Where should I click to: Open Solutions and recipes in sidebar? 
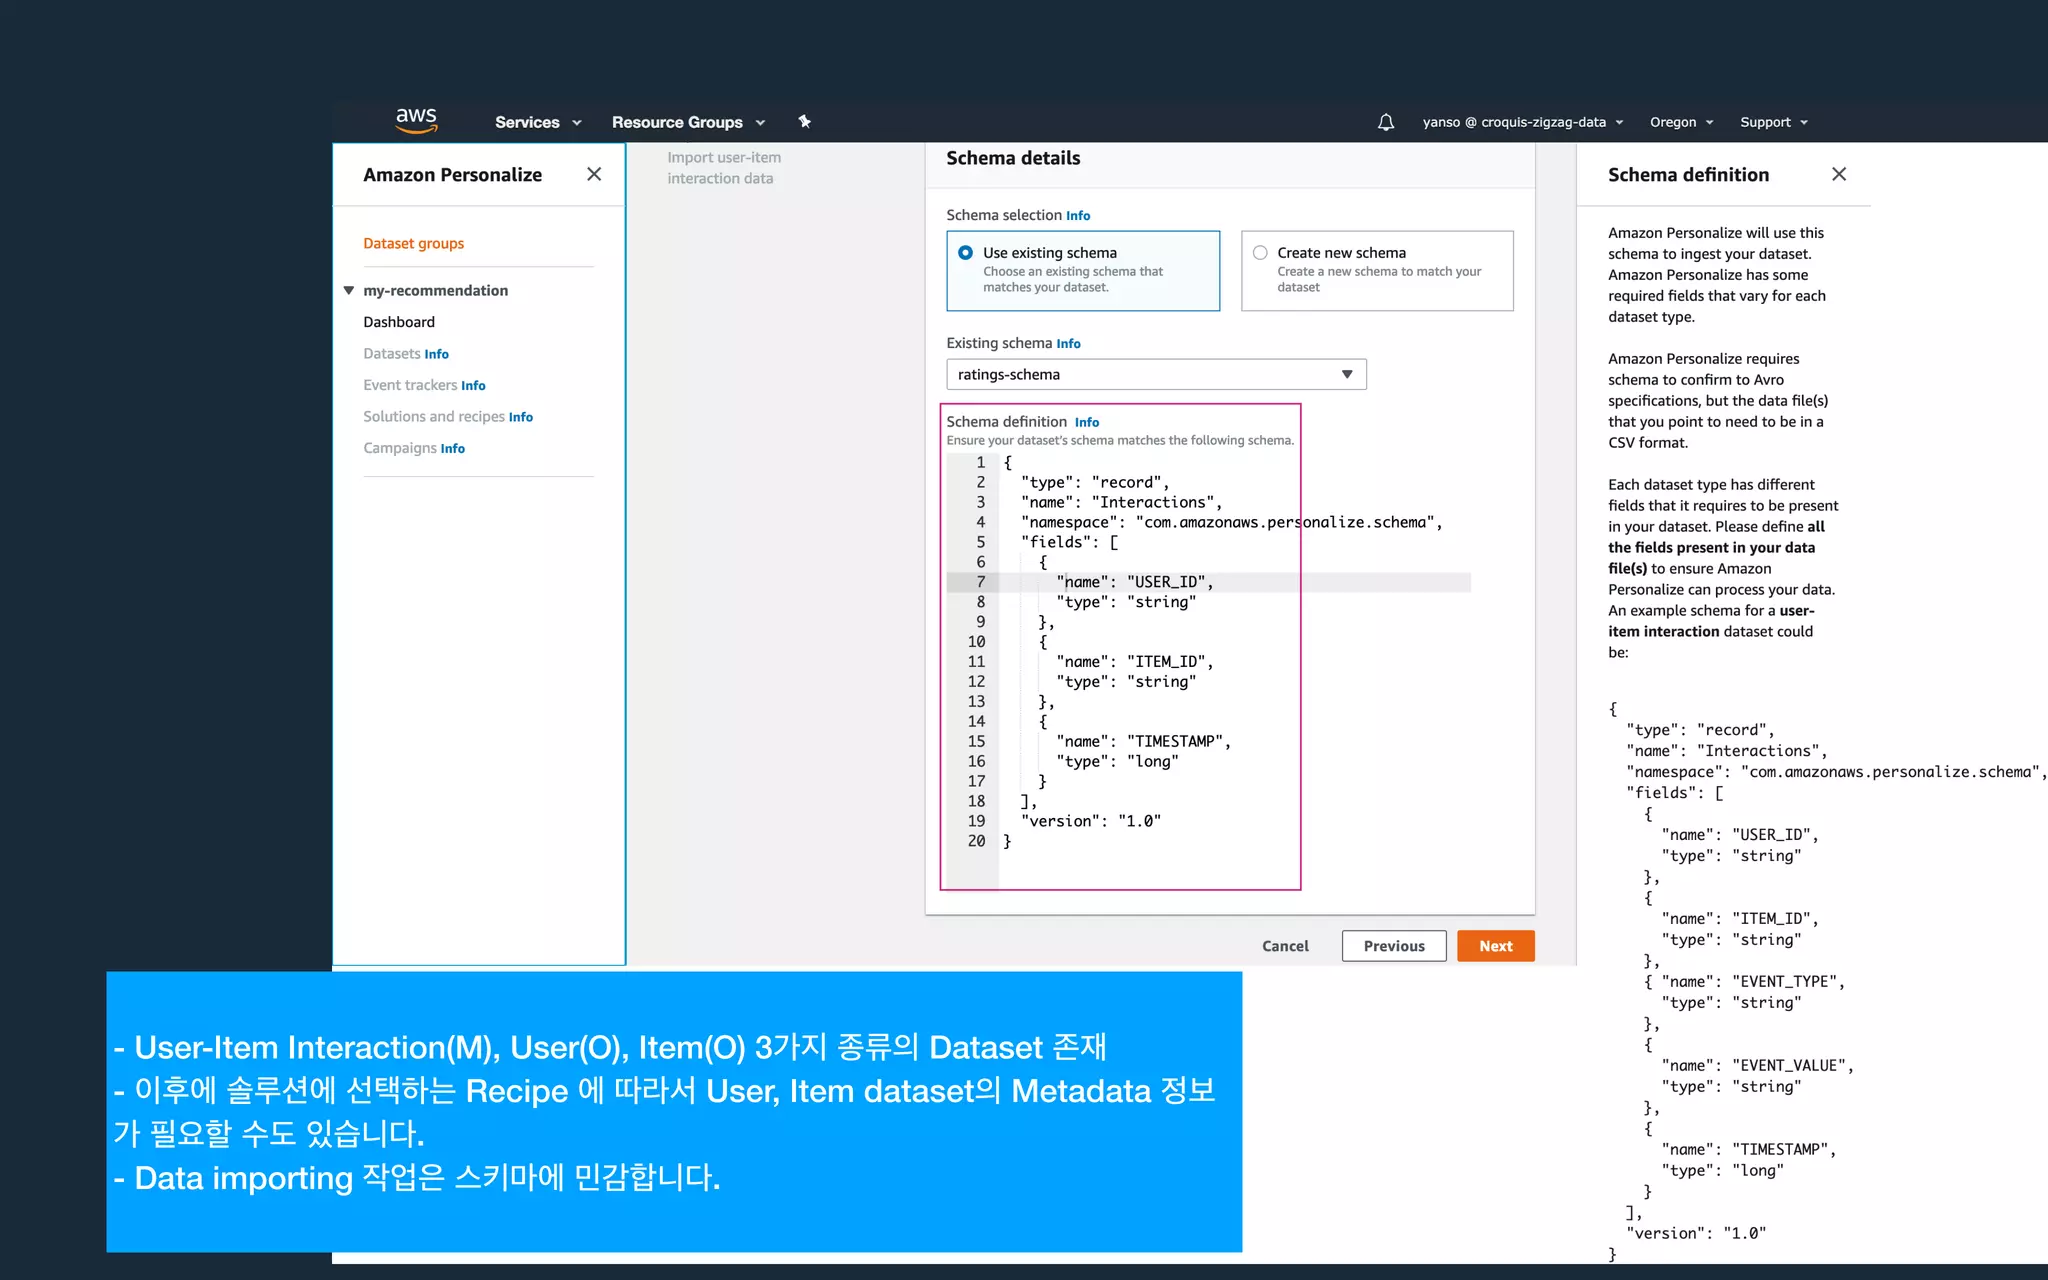coord(434,416)
